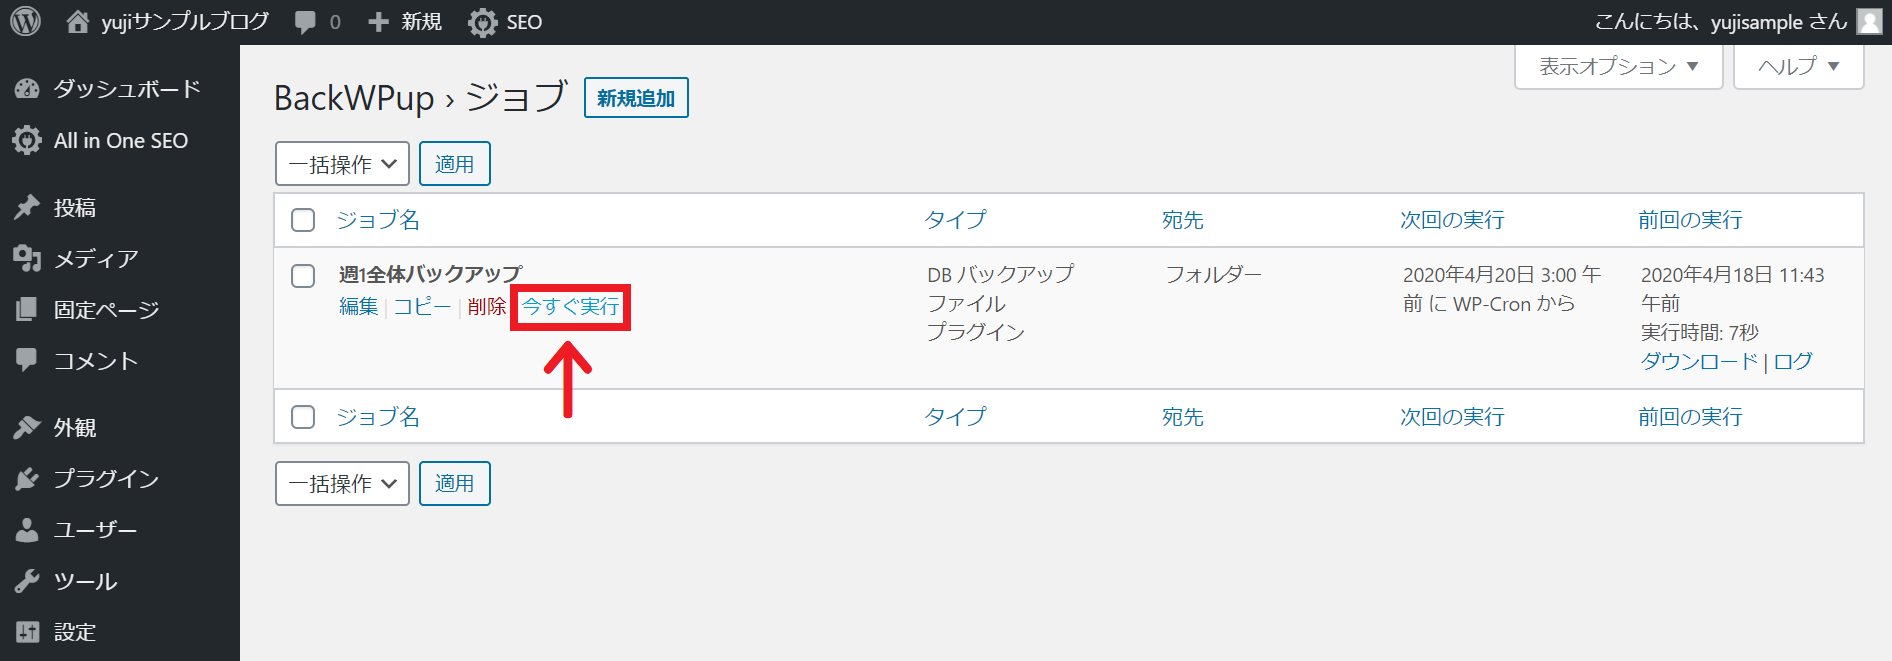Open the top 一括操作 bulk actions dropdown
Screen dimensions: 1892x661
342,164
